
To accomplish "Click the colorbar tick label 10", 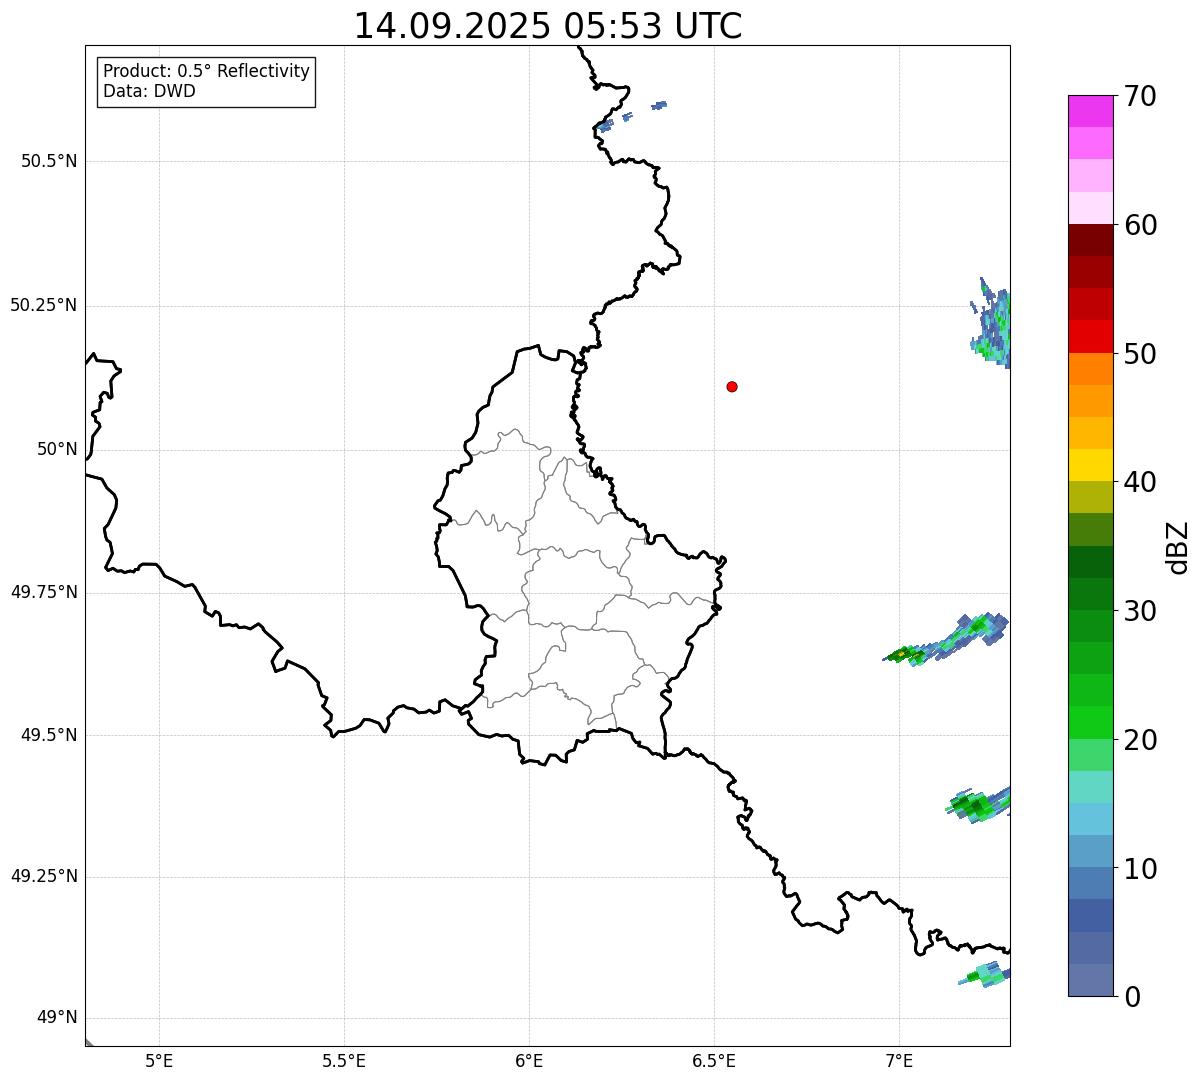I will pos(1141,869).
